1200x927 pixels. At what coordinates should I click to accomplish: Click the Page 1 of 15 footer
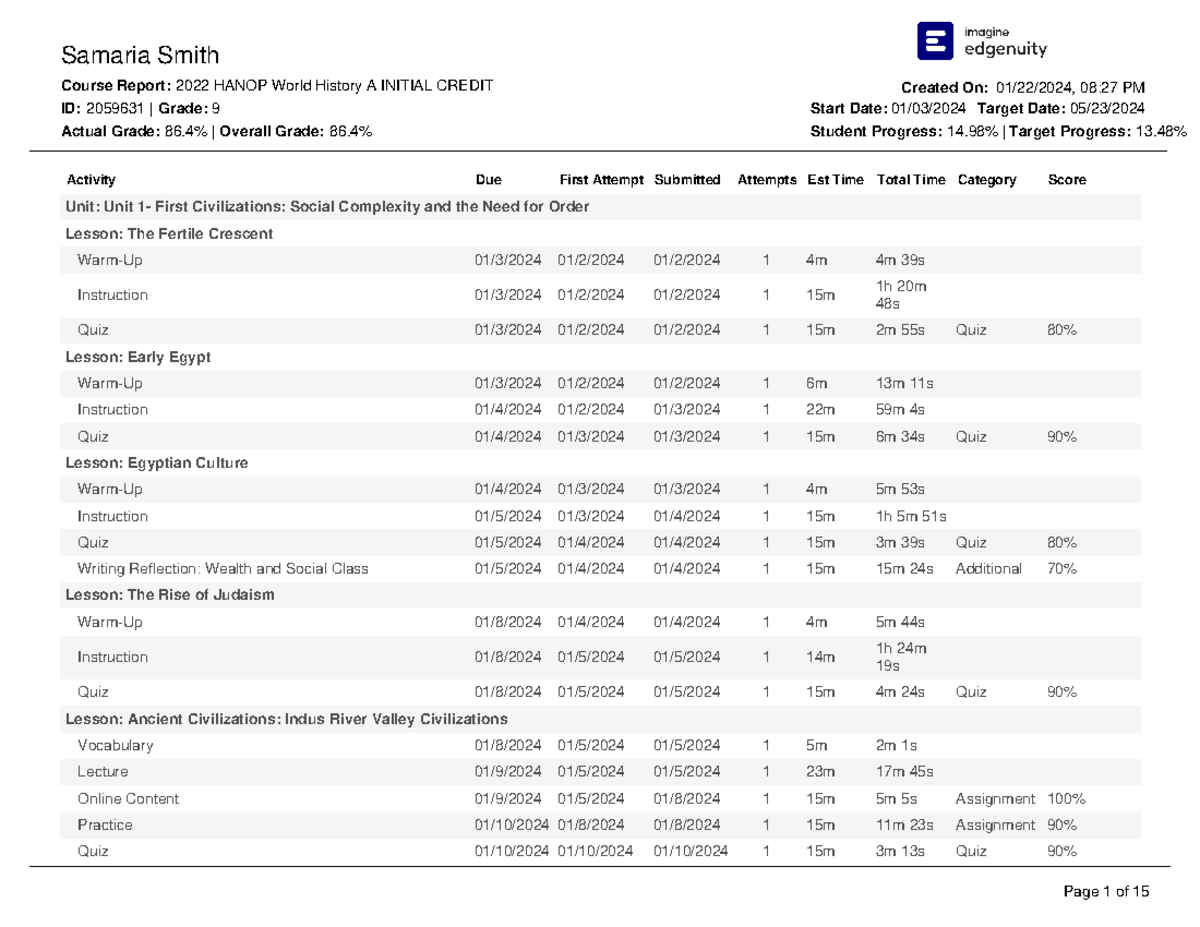(1109, 890)
